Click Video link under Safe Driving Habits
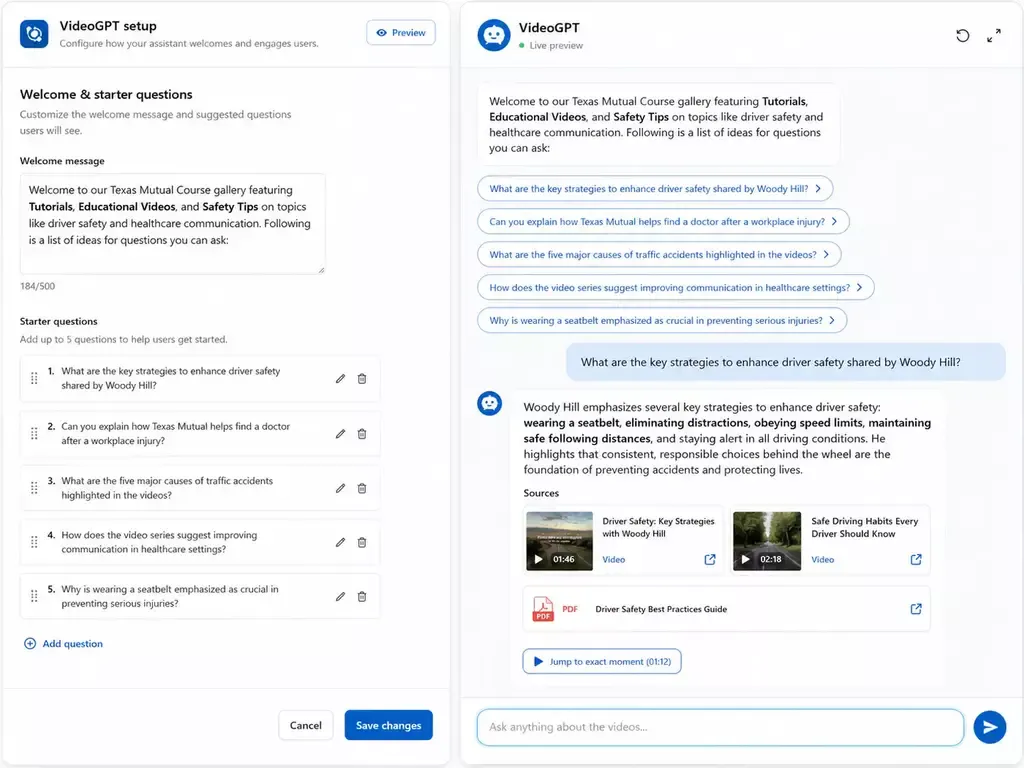 [x=822, y=560]
